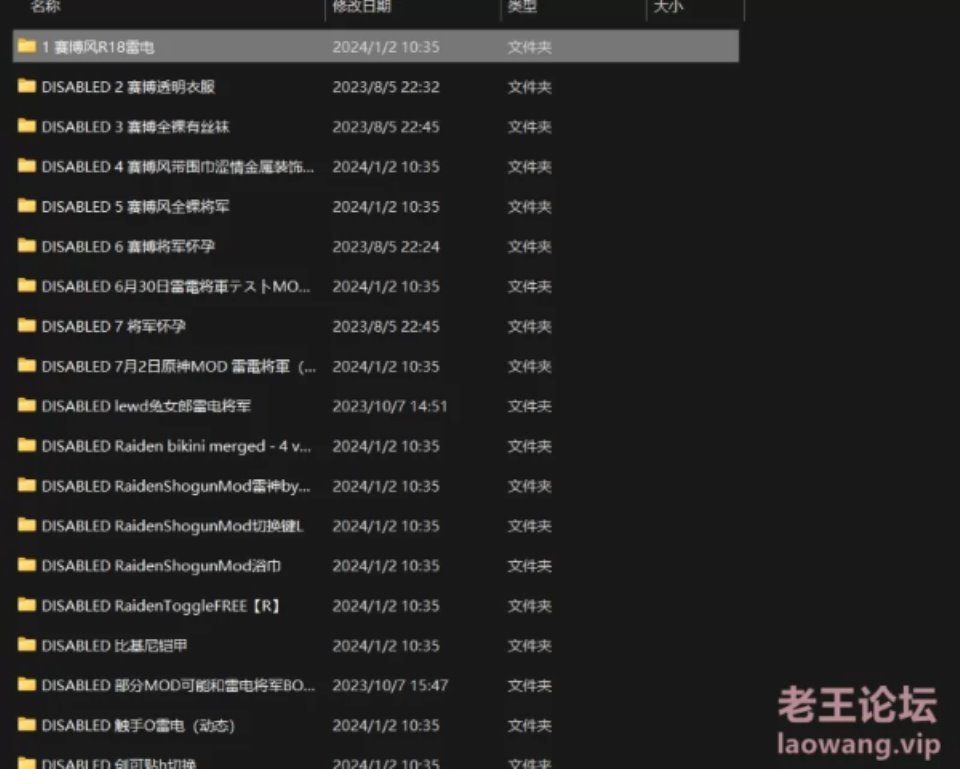Click the date '2023/8/5 22:24'

pos(386,247)
